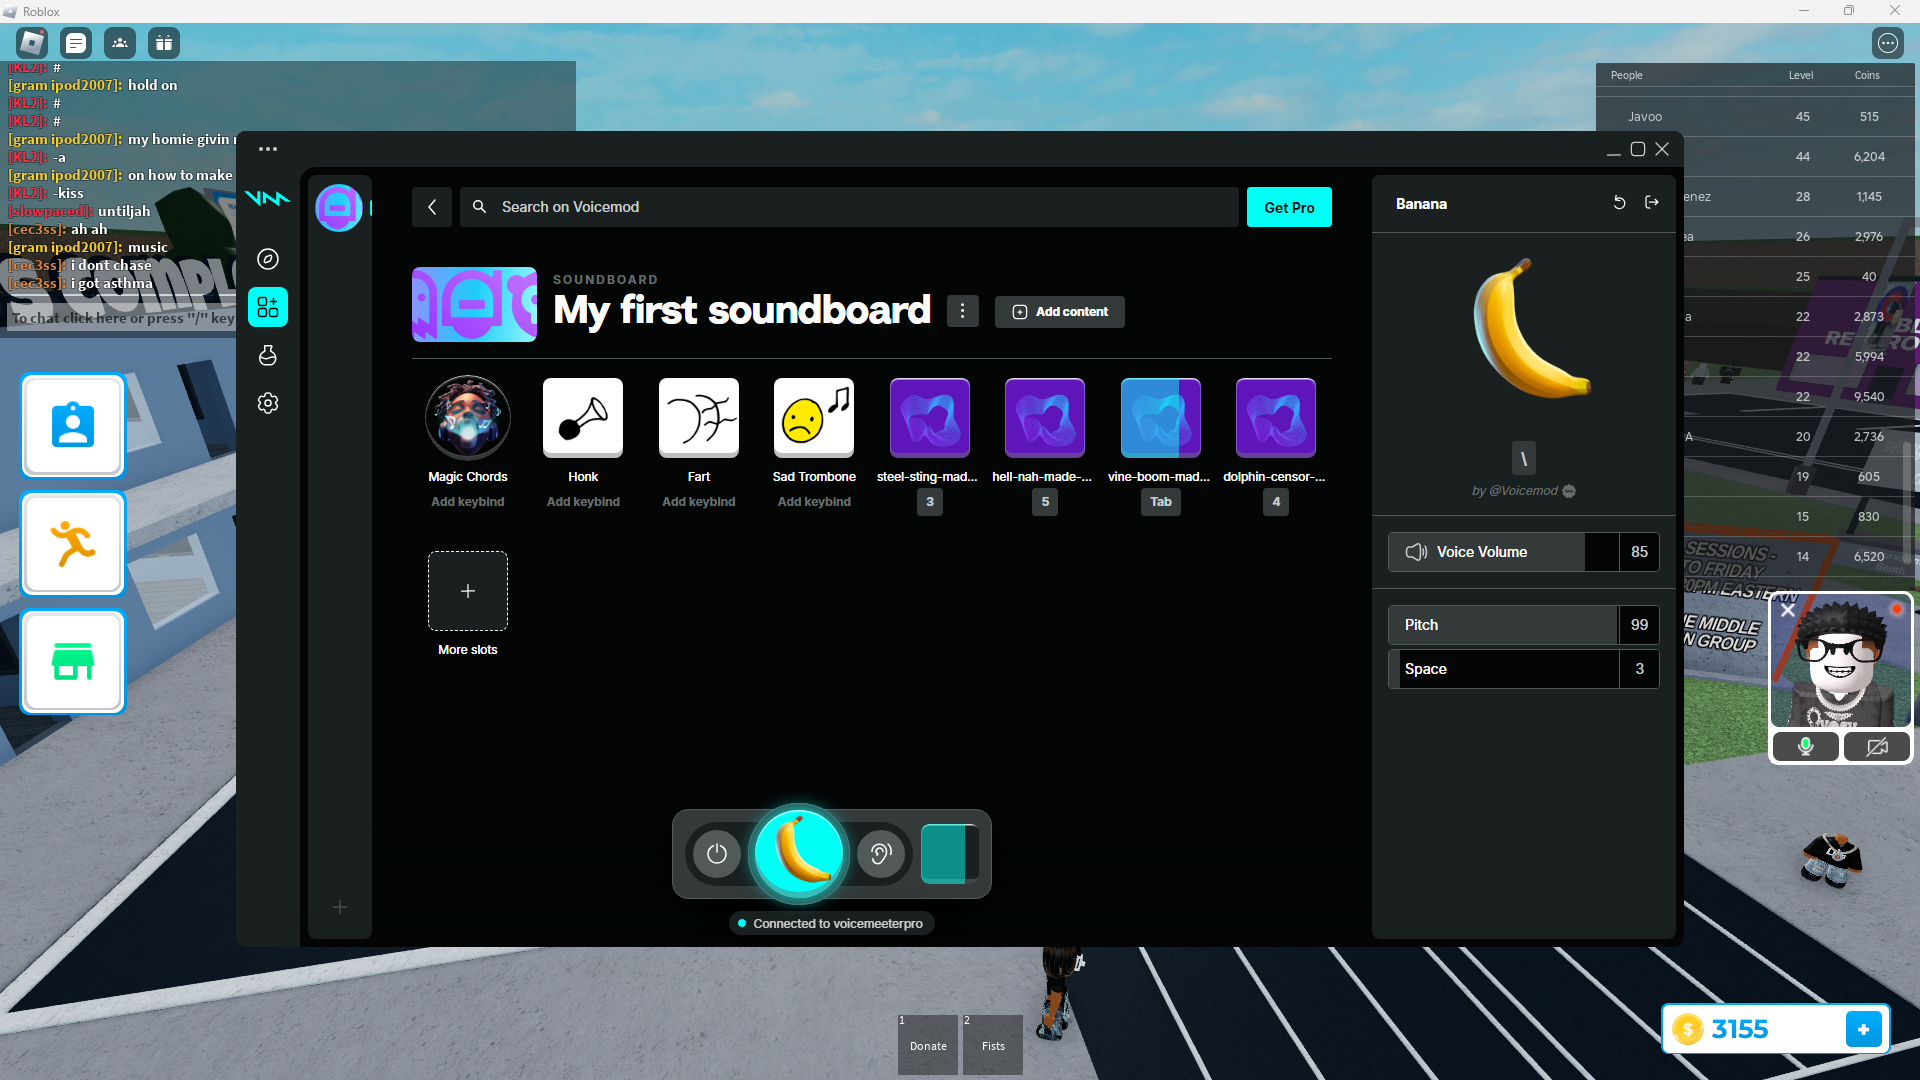
Task: Select the Donate hotbar slot
Action: 928,1045
